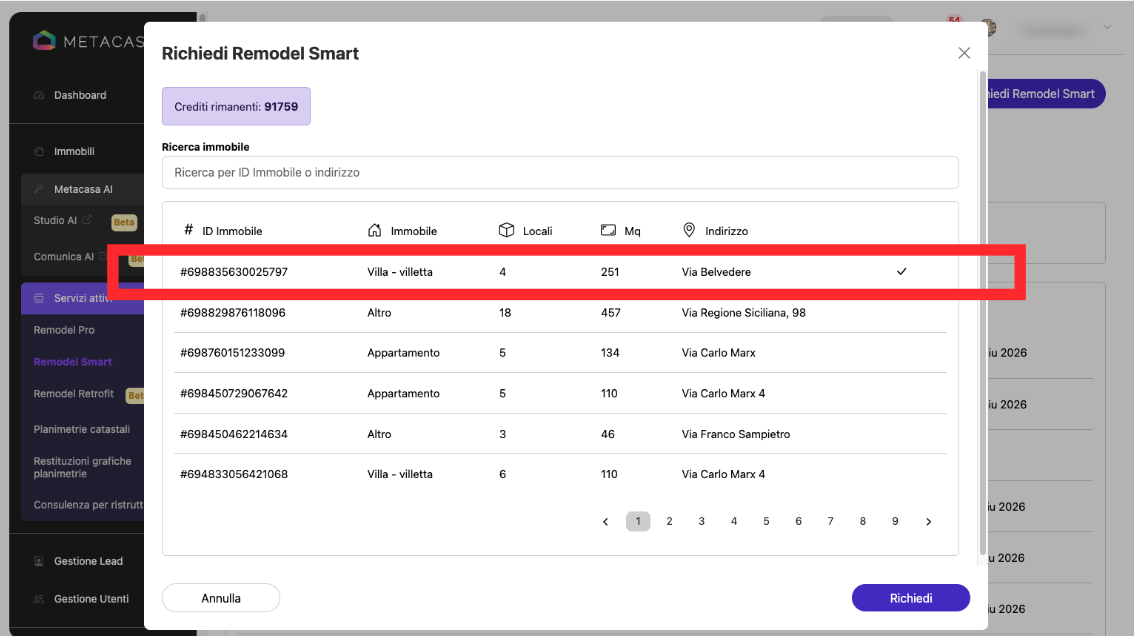Click the Richiedi button

point(911,598)
